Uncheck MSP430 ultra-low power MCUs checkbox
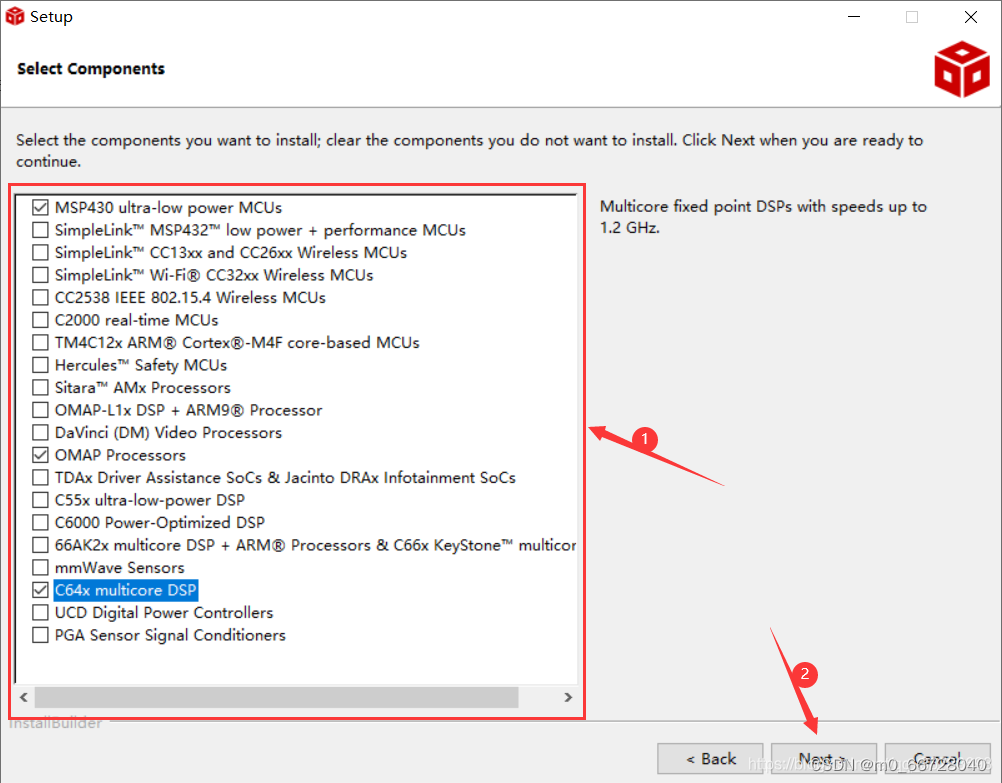Image resolution: width=1002 pixels, height=783 pixels. (40, 208)
